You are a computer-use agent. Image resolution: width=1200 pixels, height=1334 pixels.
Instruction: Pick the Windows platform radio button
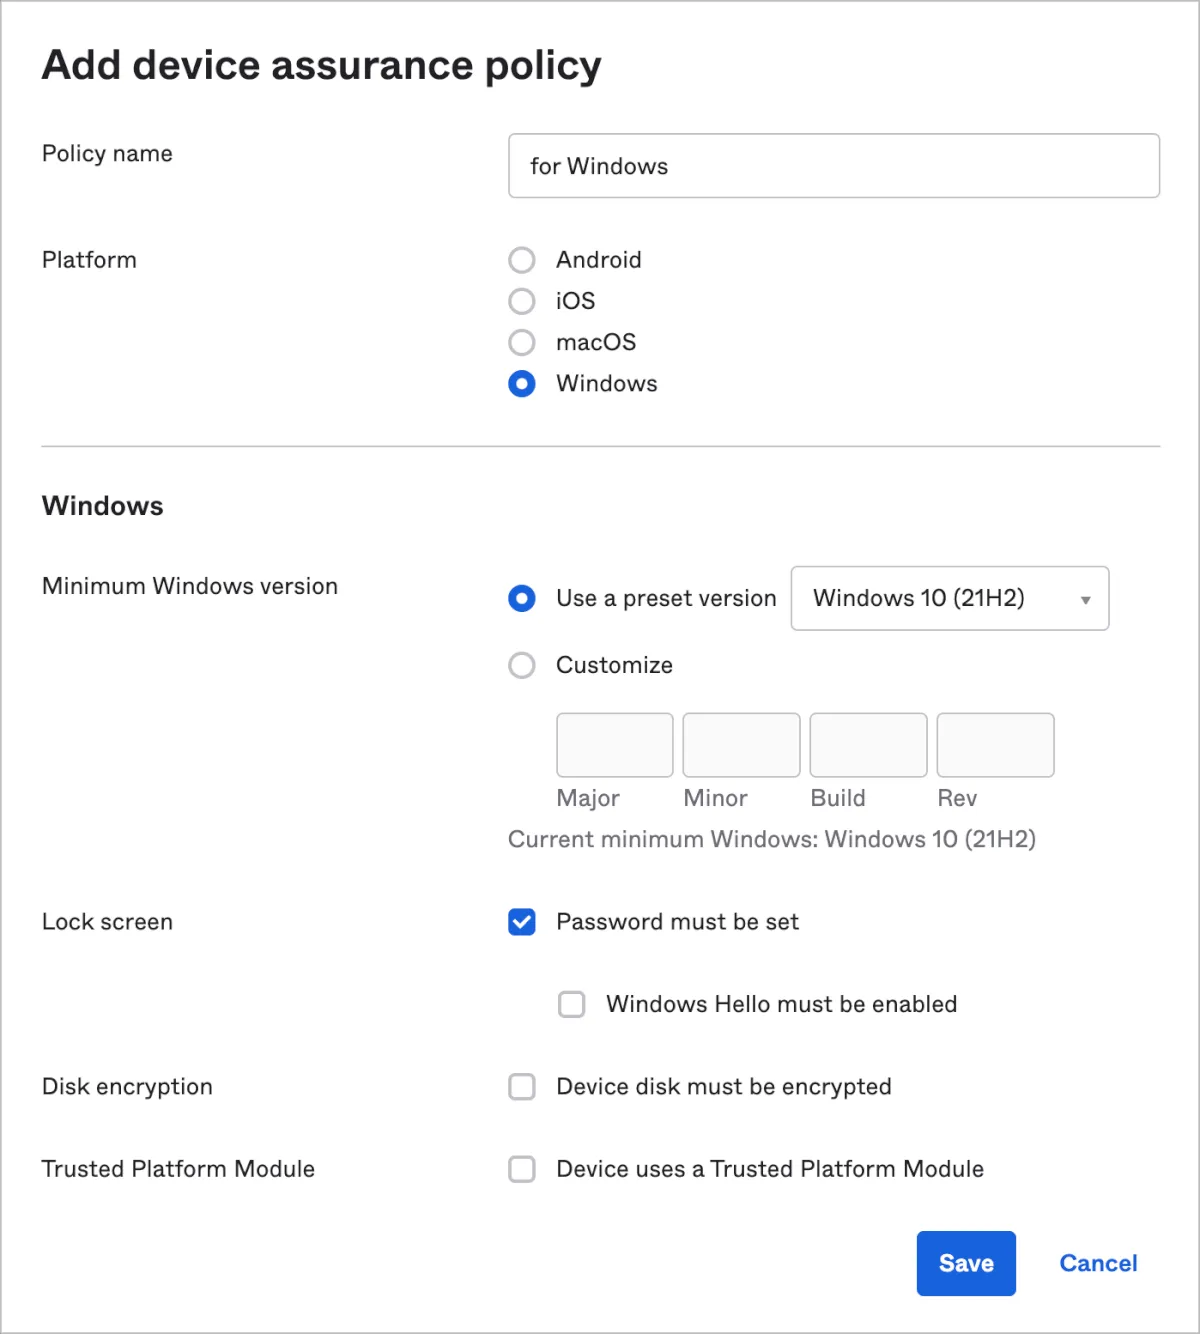point(522,384)
